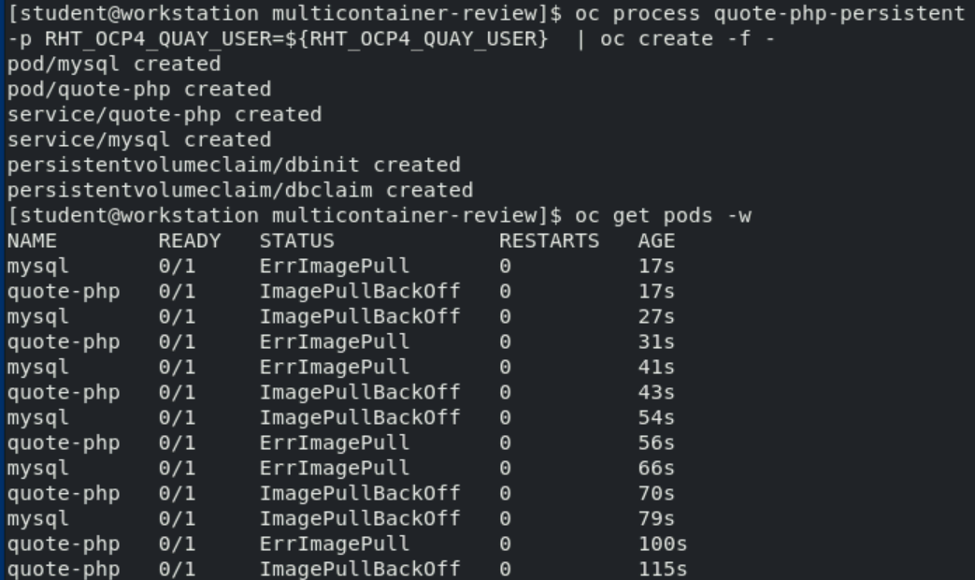Click the persistentvolumeclaim/dbinit created line

pyautogui.click(x=233, y=164)
